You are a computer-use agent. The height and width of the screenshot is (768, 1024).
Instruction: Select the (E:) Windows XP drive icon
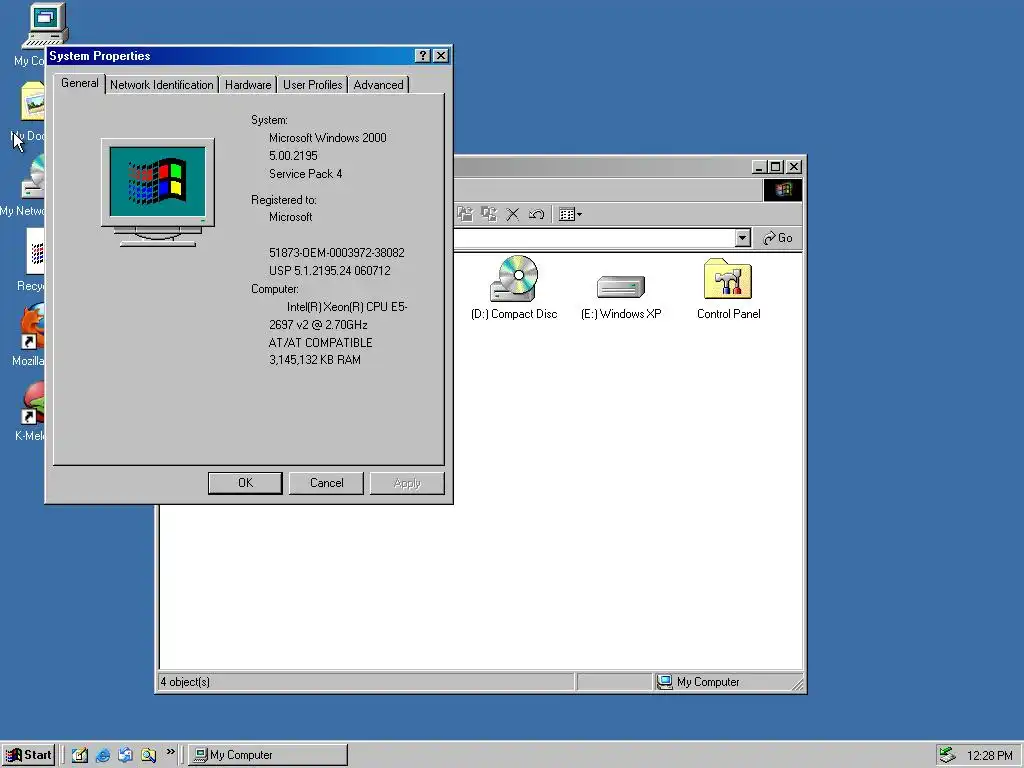[621, 297]
